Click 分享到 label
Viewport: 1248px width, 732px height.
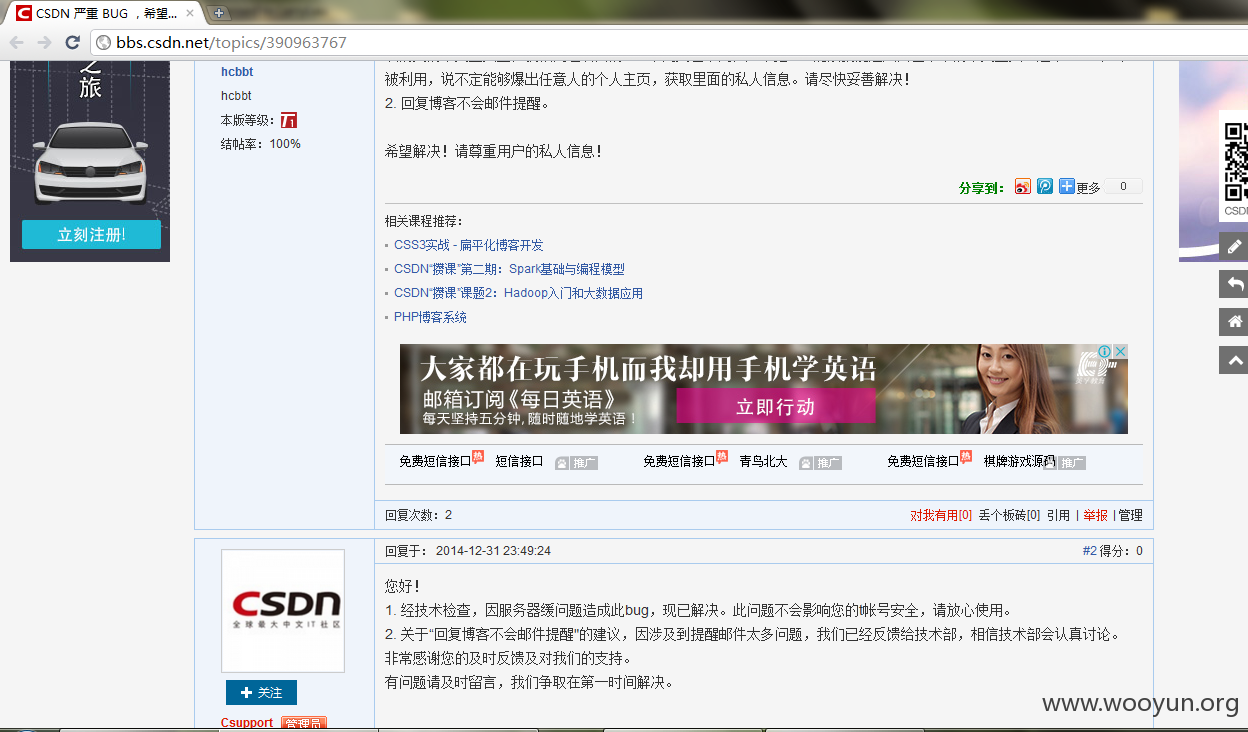point(982,187)
